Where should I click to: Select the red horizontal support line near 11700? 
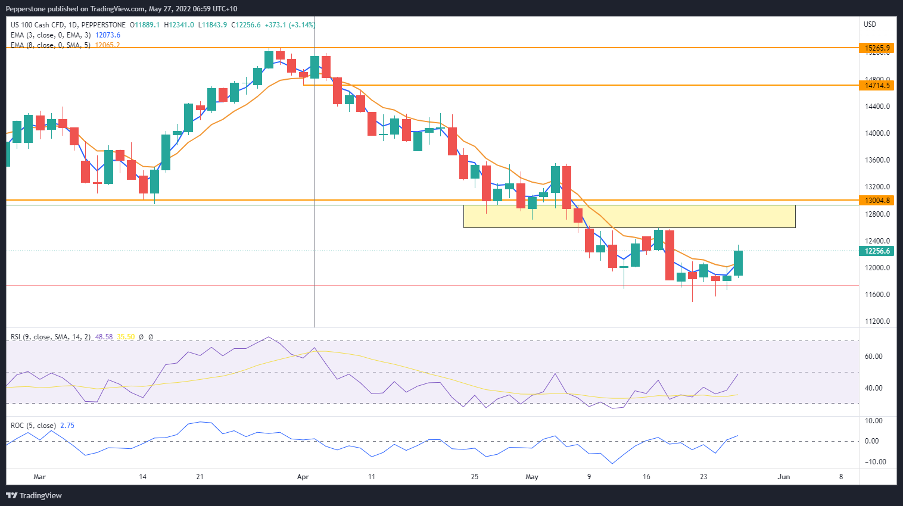(x=432, y=285)
